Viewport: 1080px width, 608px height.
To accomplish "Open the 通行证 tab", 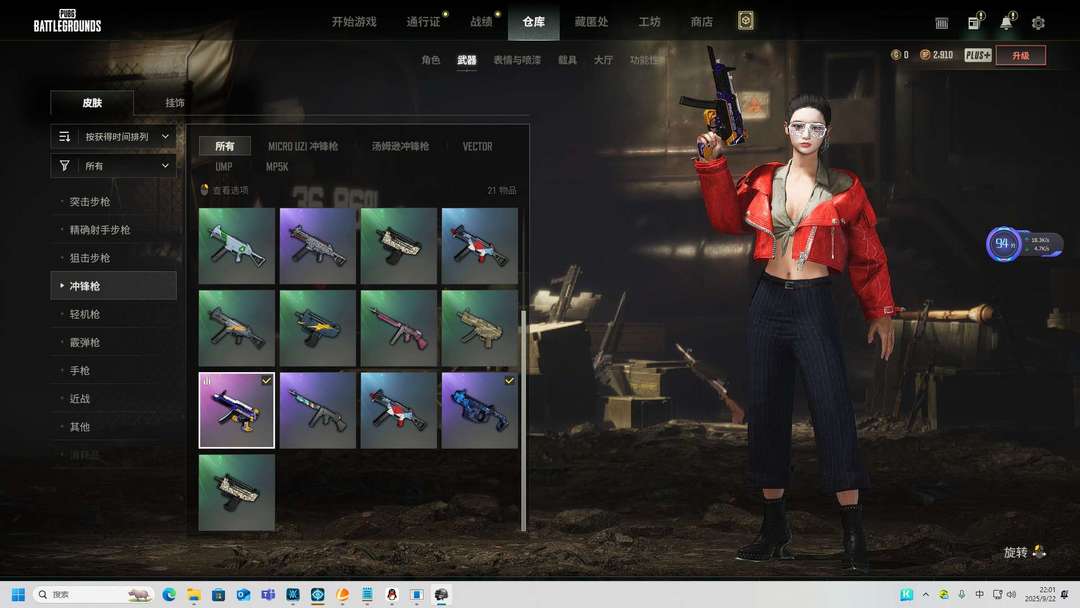I will (x=423, y=22).
